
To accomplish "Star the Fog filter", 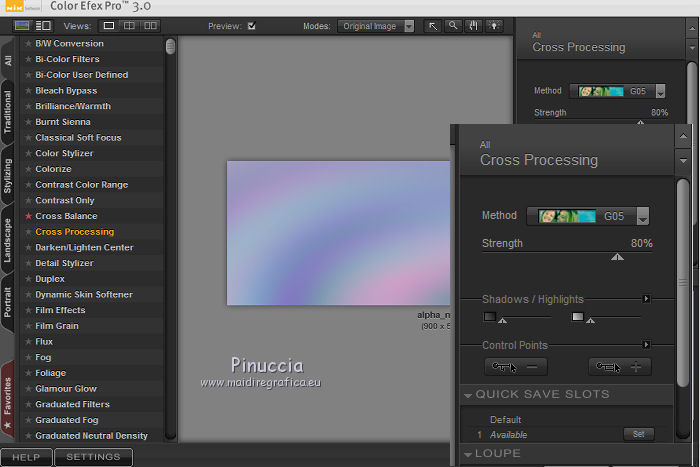I will click(28, 358).
